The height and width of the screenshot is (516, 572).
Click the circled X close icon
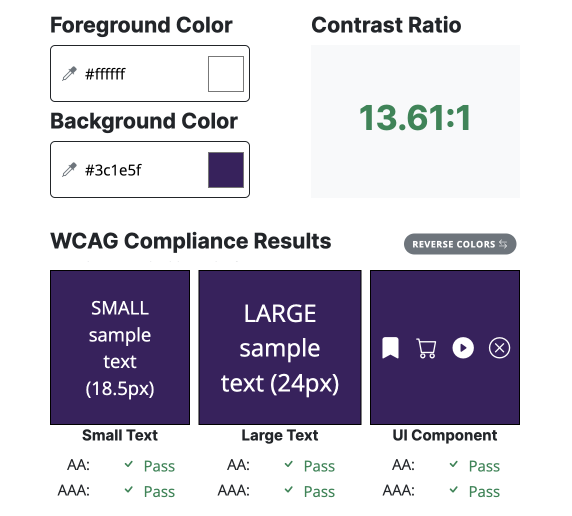(x=499, y=348)
